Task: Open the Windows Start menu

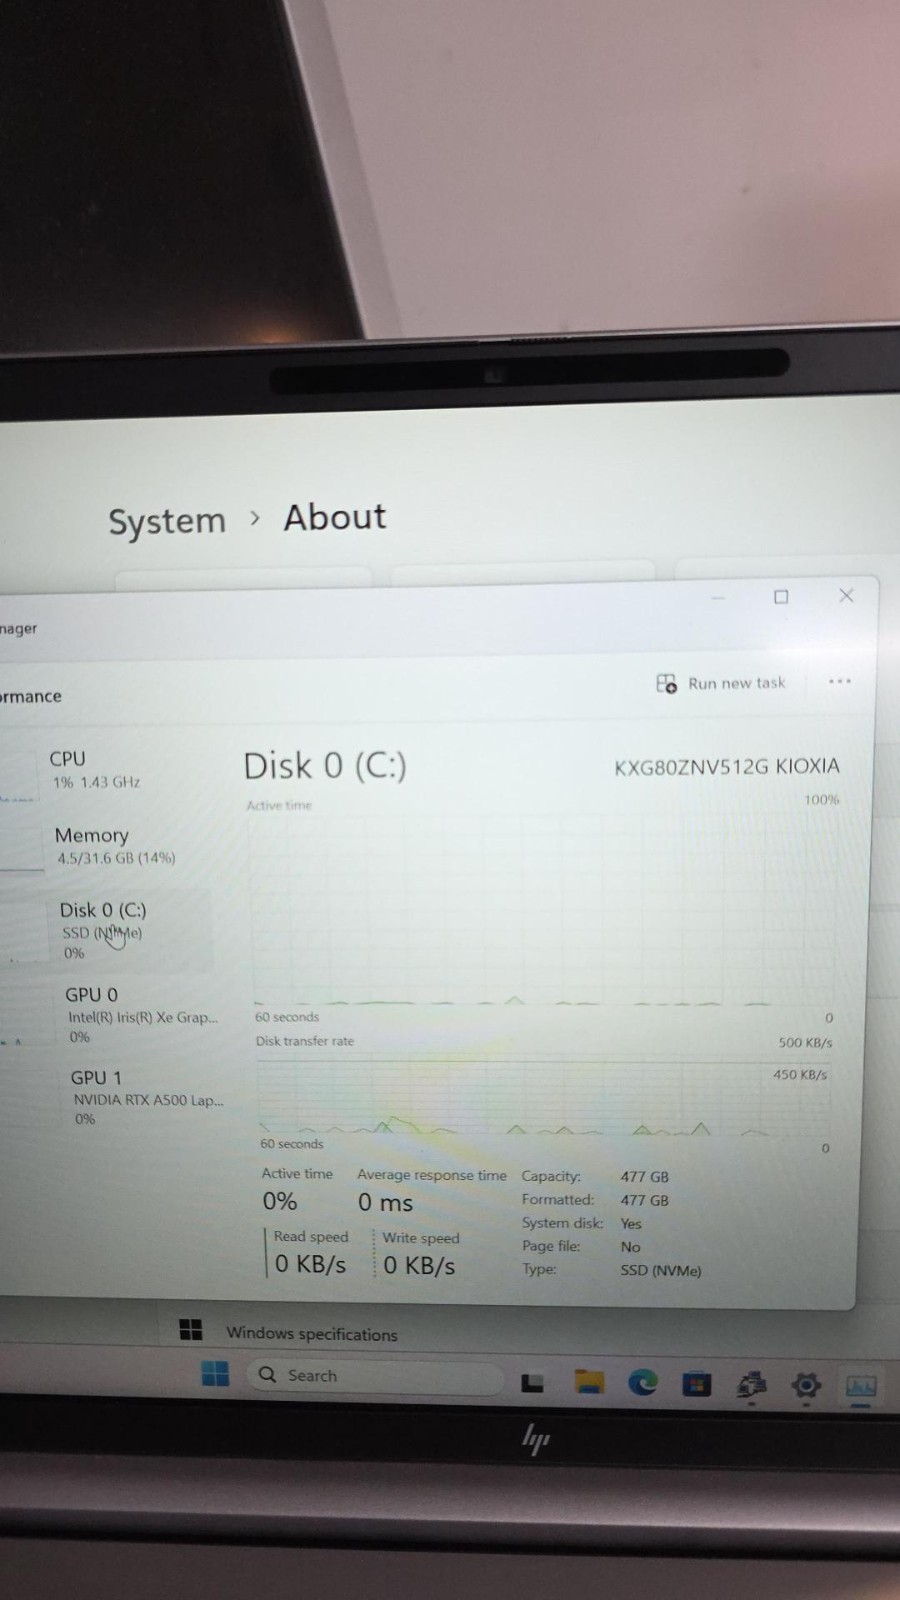Action: point(215,1373)
